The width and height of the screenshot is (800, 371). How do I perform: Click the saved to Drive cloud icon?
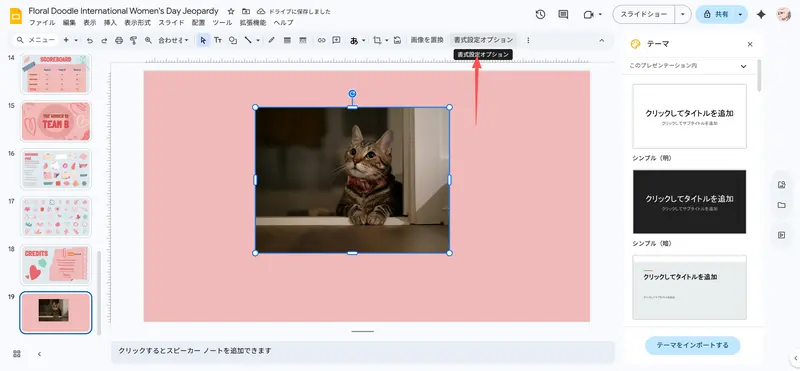(261, 11)
